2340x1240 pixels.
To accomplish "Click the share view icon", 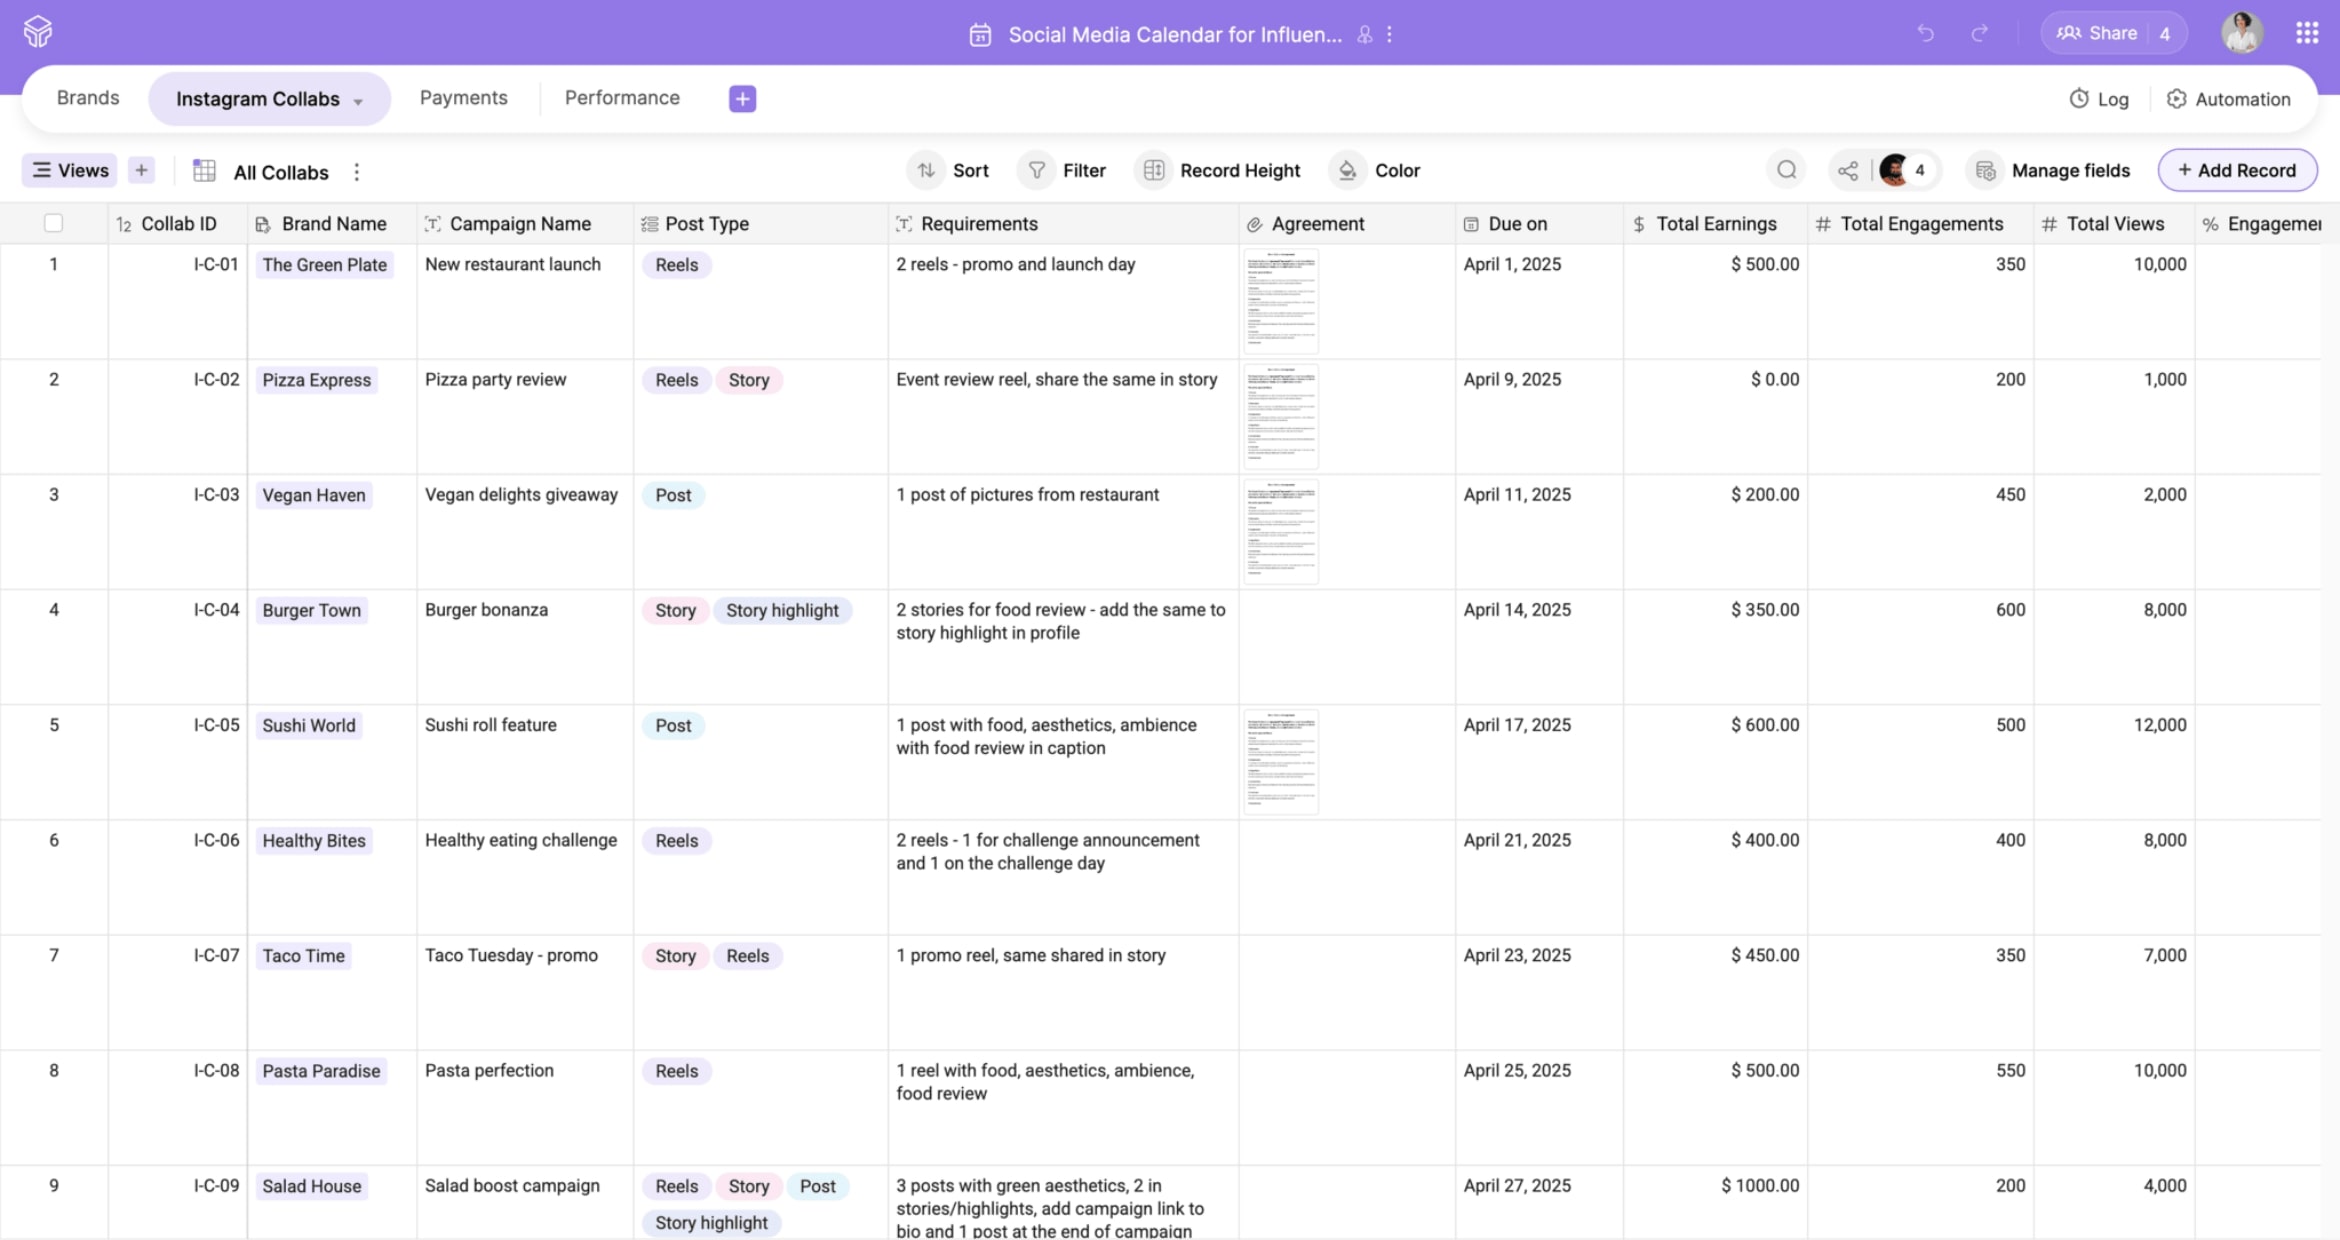I will tap(1848, 170).
